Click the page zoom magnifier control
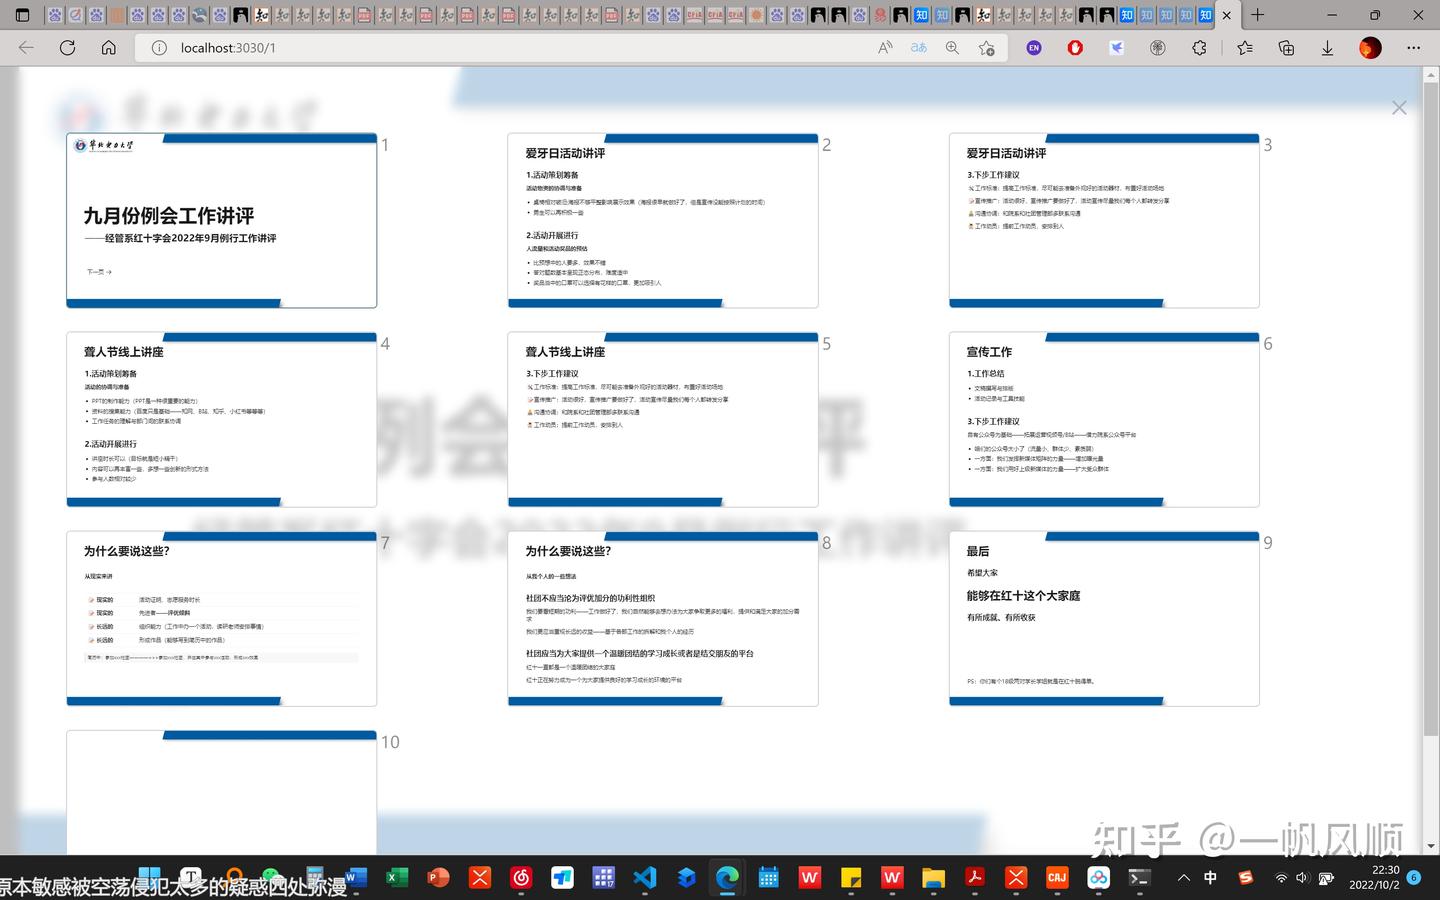1440x900 pixels. [x=951, y=47]
